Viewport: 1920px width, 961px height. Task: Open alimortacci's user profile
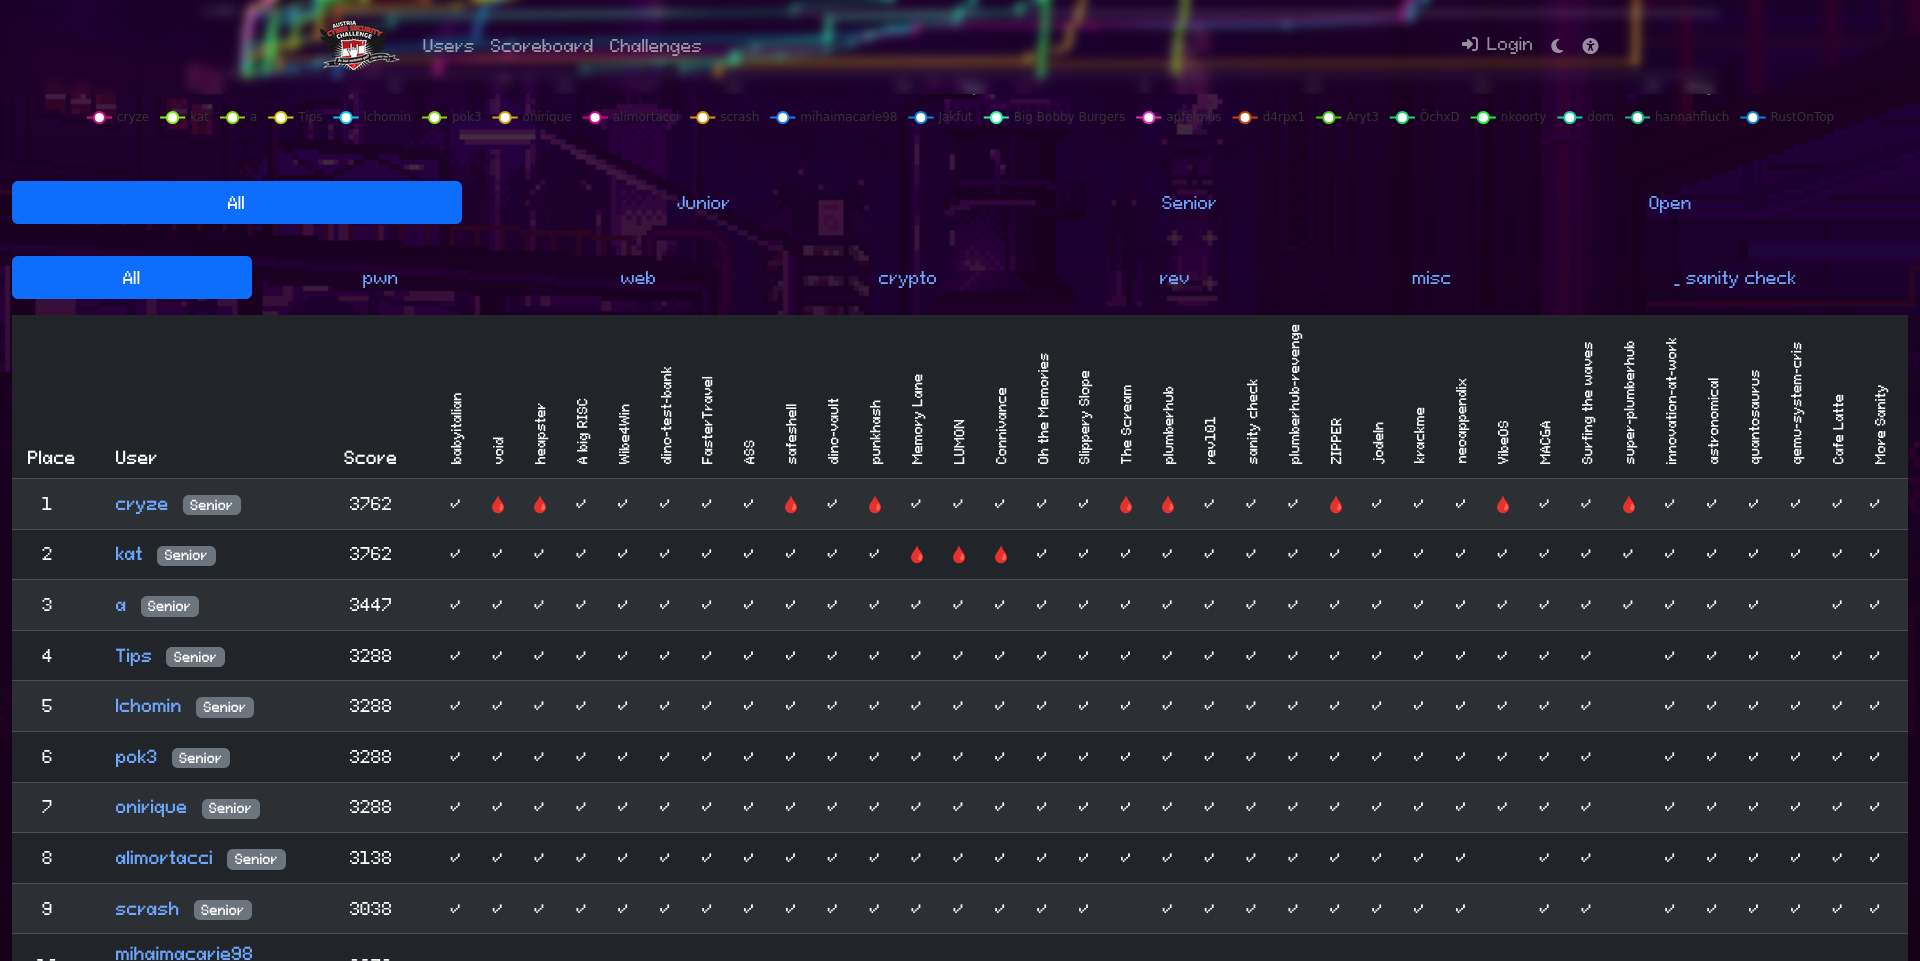click(x=164, y=858)
